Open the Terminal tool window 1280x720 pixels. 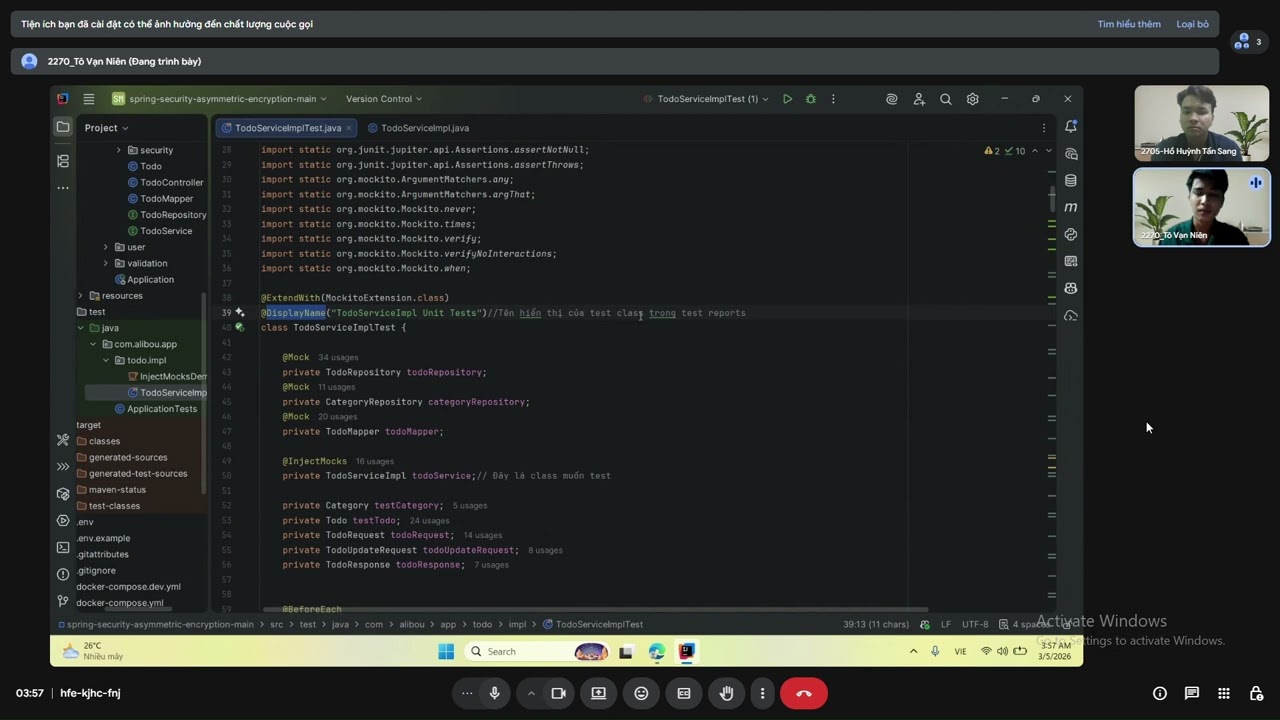pyautogui.click(x=63, y=547)
